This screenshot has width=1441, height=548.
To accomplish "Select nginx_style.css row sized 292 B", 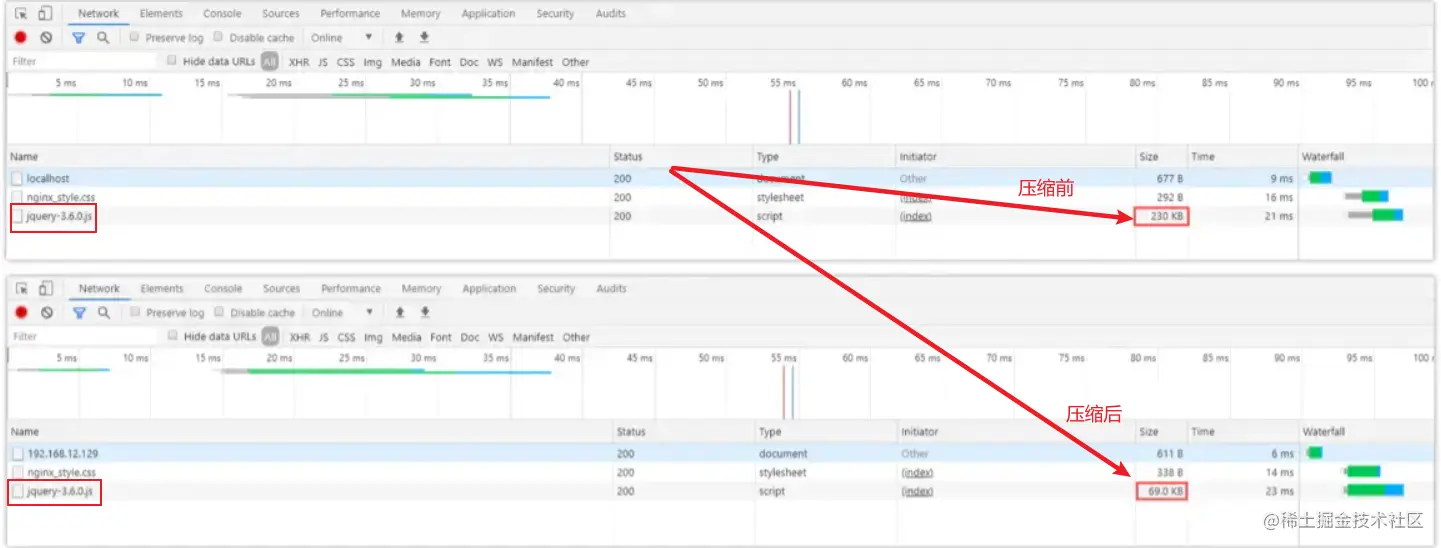I will tap(721, 197).
